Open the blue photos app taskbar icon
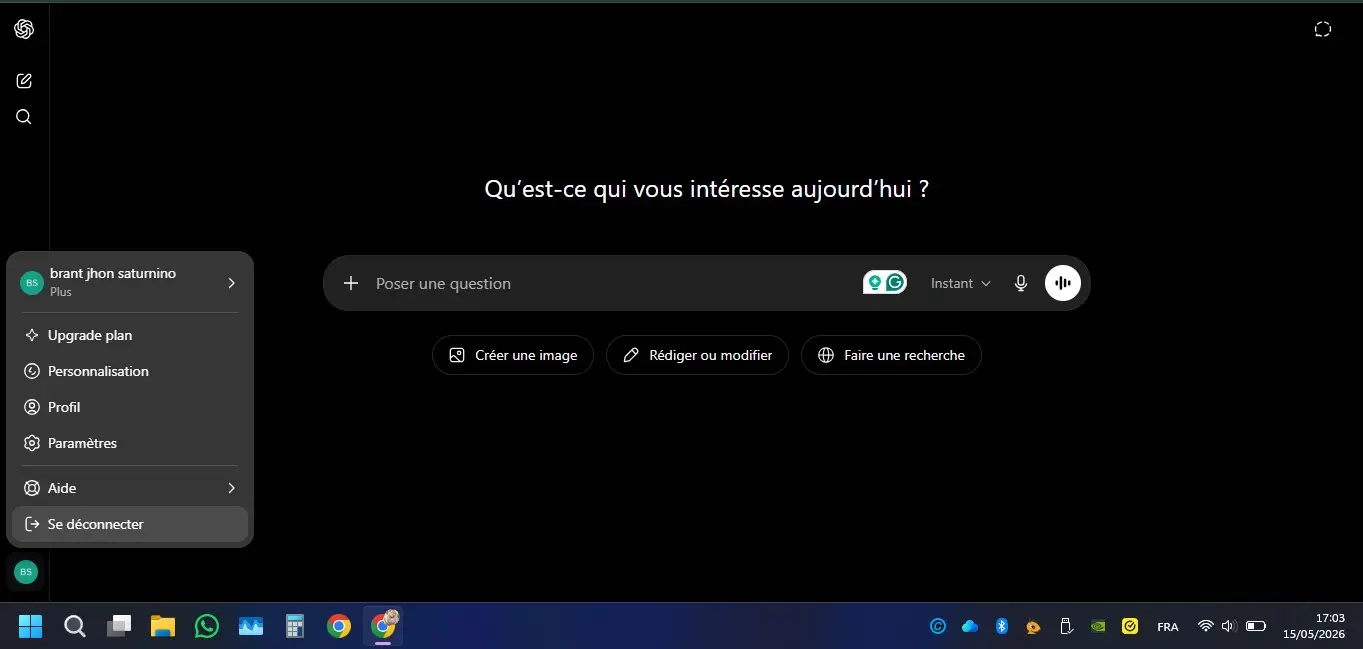1363x649 pixels. pos(251,626)
